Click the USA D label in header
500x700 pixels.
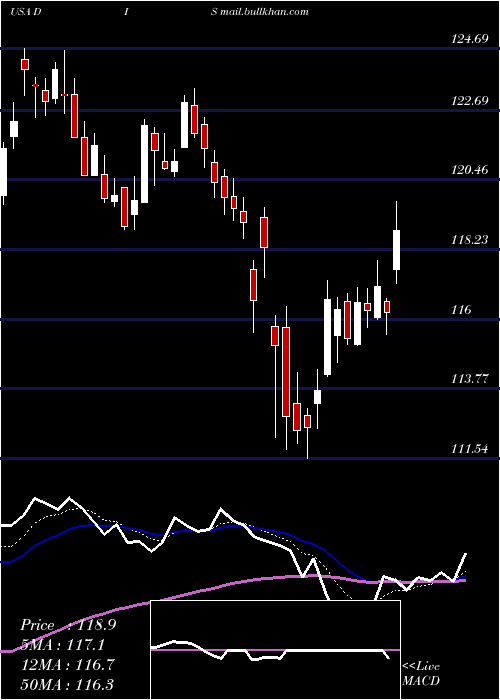(x=25, y=11)
